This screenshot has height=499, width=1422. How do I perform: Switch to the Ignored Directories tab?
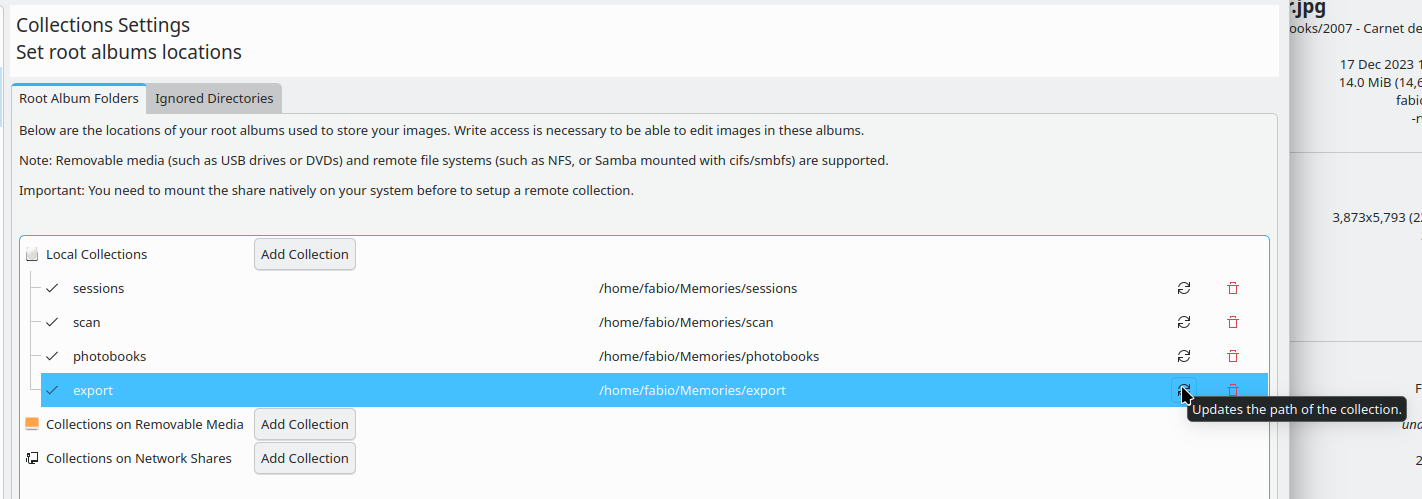(x=214, y=99)
